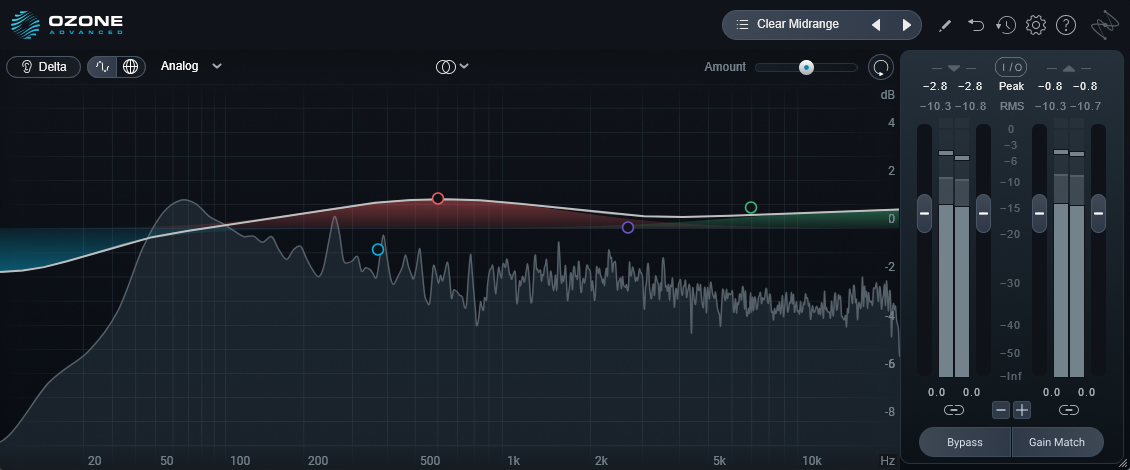Go to the next preset with right arrow
The width and height of the screenshot is (1130, 470).
tap(907, 25)
